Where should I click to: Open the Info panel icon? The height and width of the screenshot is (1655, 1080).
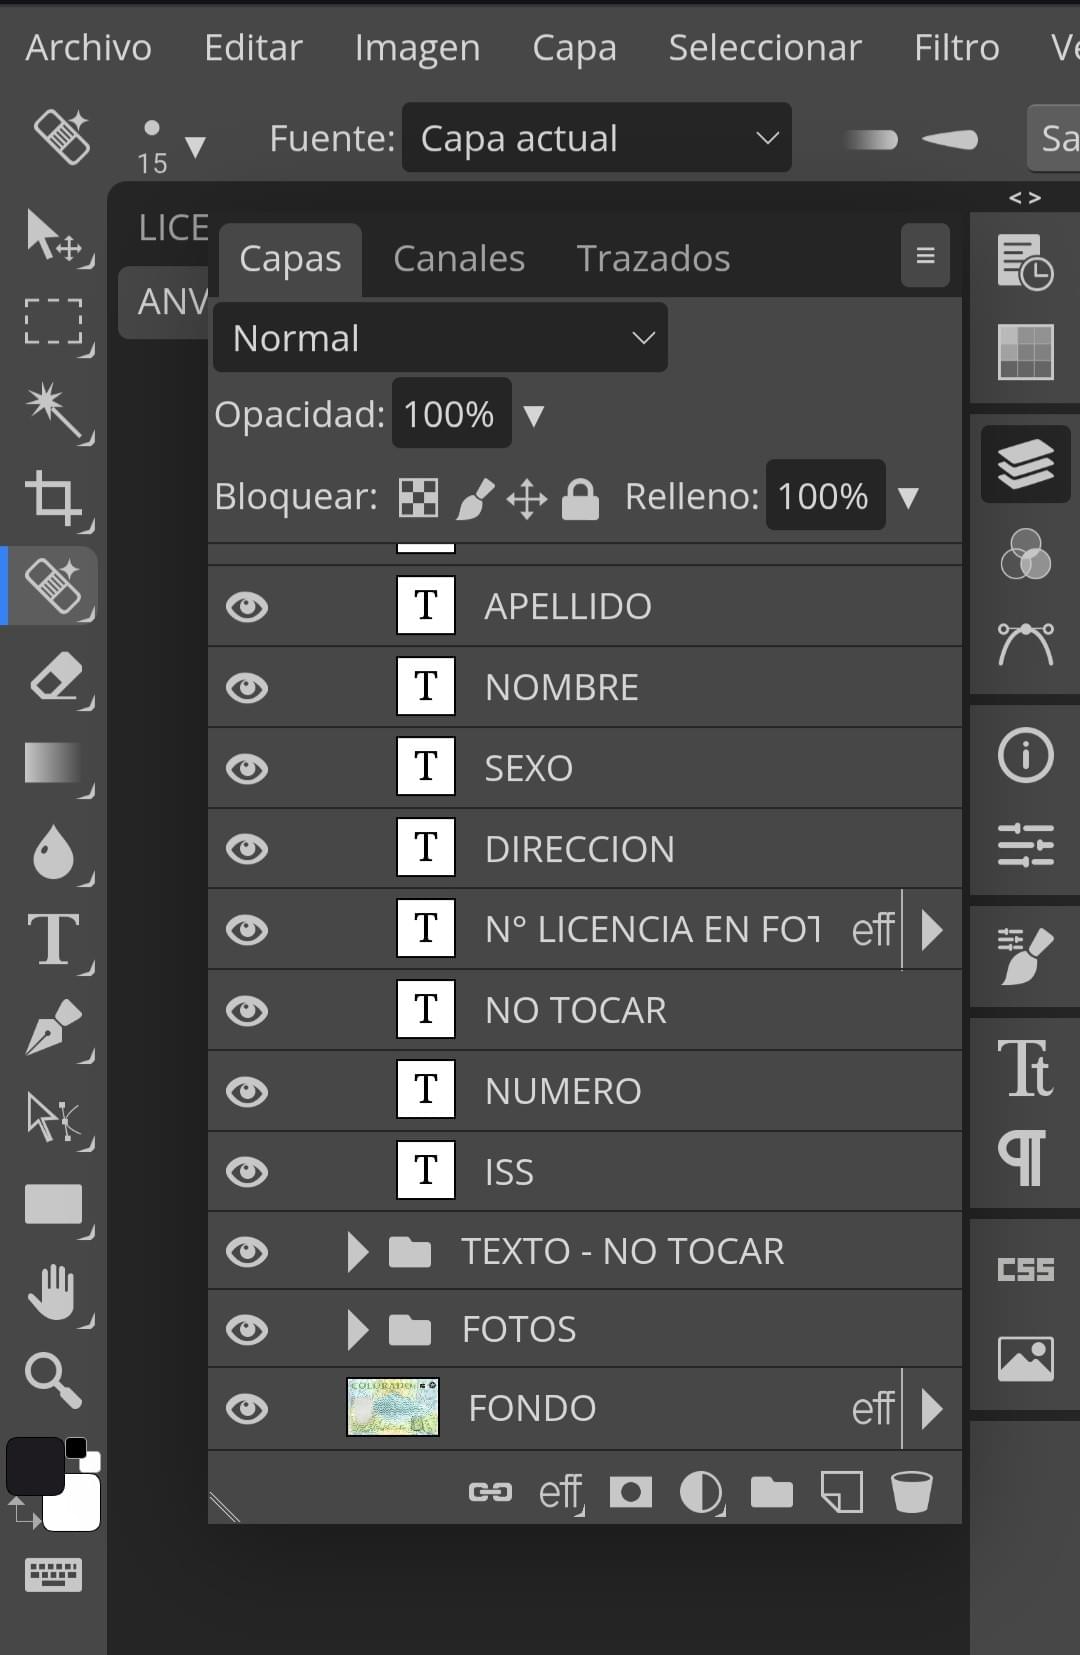point(1026,755)
